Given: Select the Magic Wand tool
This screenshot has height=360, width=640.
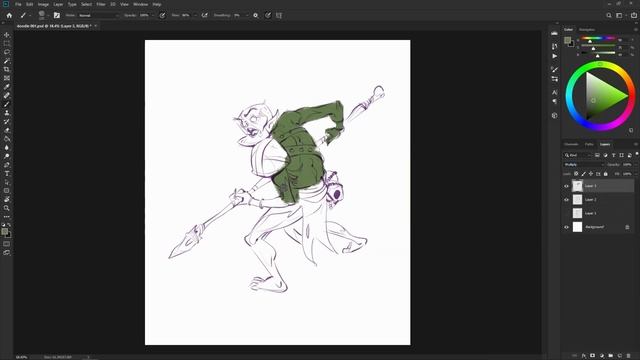Looking at the screenshot, I should pyautogui.click(x=7, y=61).
